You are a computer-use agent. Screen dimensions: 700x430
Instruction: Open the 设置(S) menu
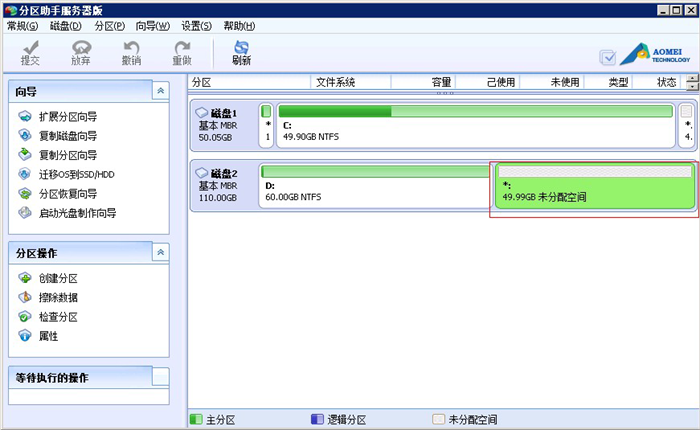[x=197, y=25]
